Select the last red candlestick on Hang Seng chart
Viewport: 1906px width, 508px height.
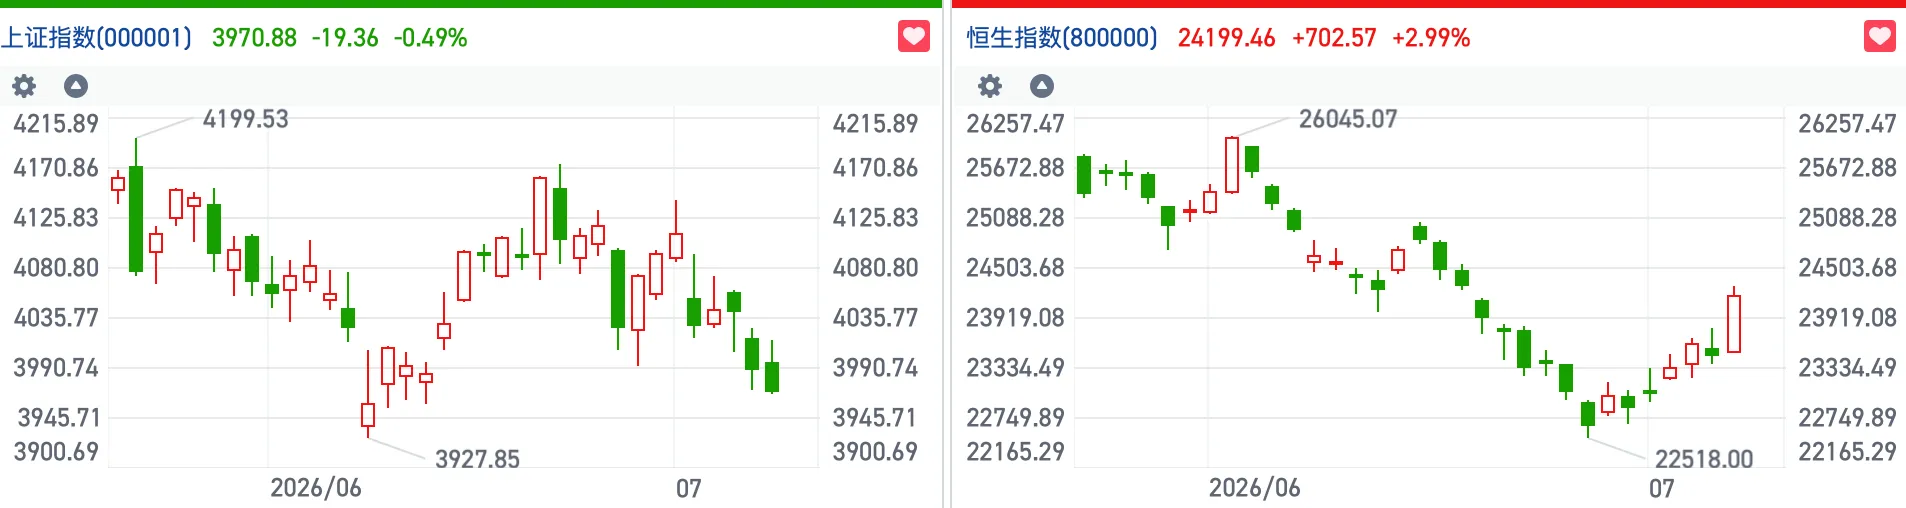tap(1734, 322)
